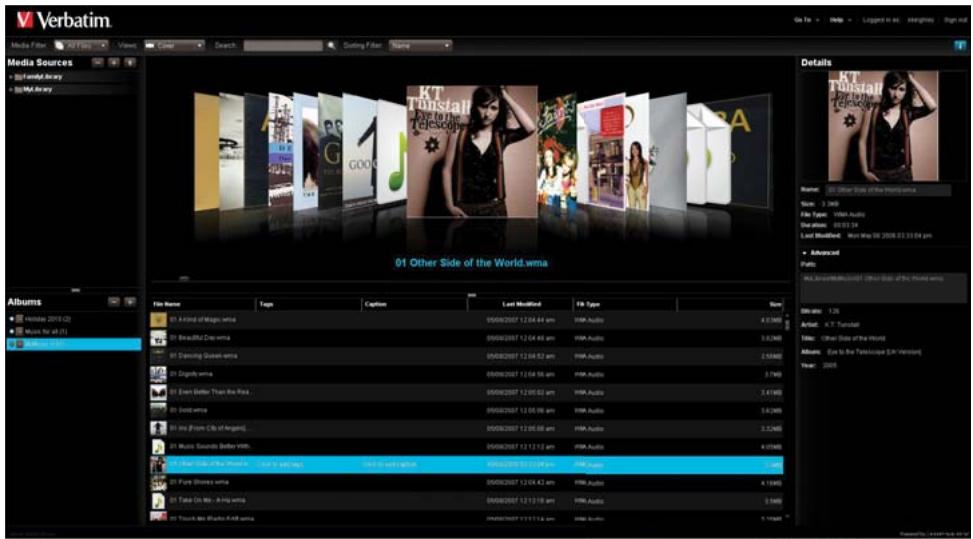This screenshot has width=973, height=539.
Task: Expand the MyLibrary tree node arrow
Action: point(11,89)
